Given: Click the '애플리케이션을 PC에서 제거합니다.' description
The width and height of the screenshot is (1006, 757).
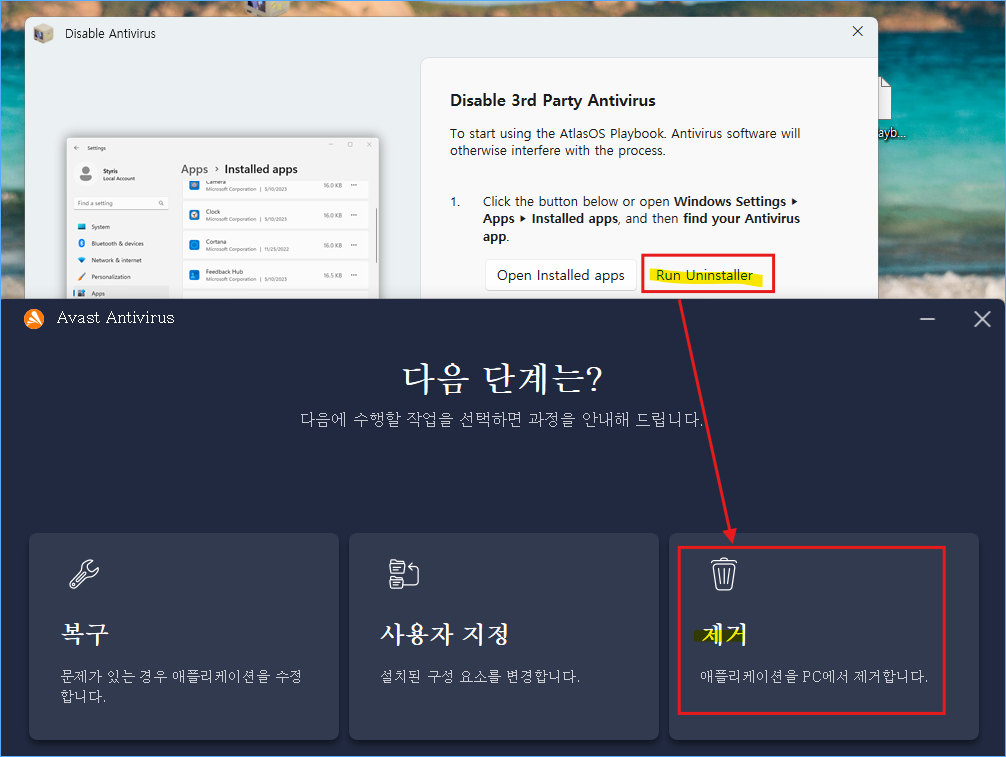Looking at the screenshot, I should (814, 676).
